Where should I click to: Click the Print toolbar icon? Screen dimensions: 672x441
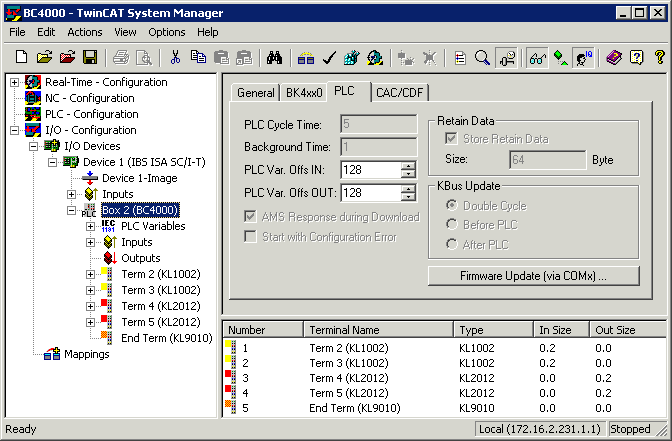121,57
